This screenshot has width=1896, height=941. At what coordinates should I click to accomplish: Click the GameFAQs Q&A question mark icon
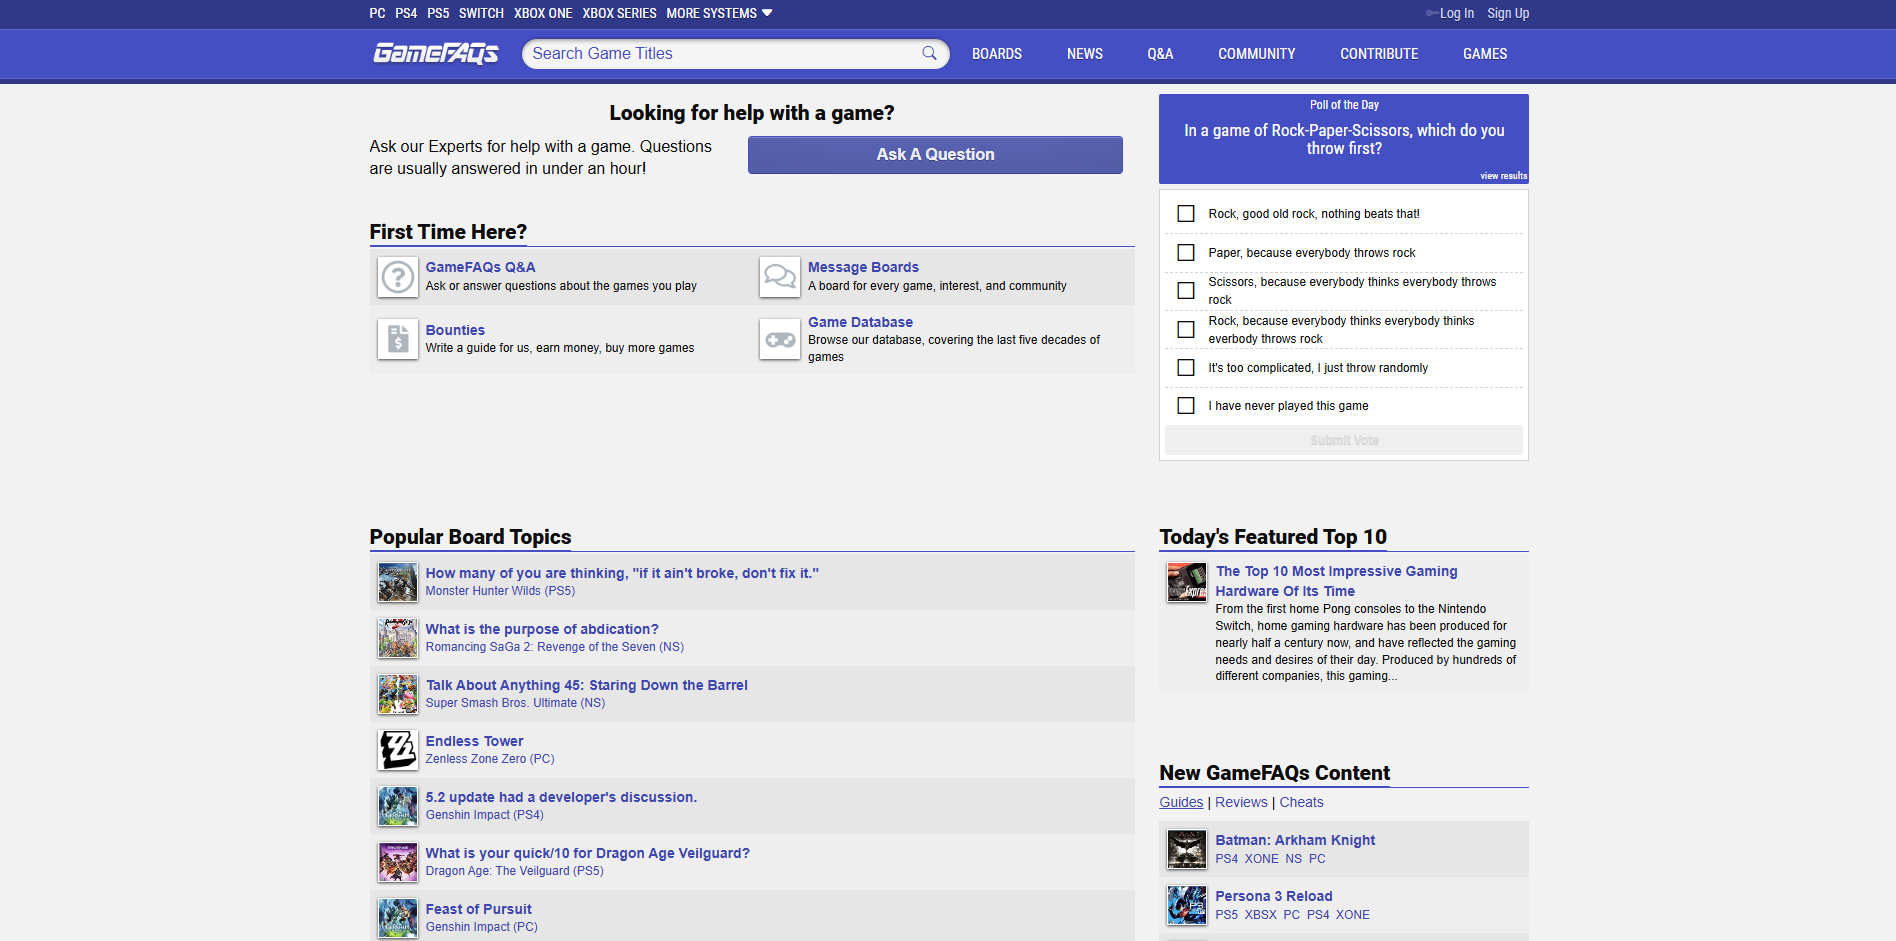tap(398, 277)
